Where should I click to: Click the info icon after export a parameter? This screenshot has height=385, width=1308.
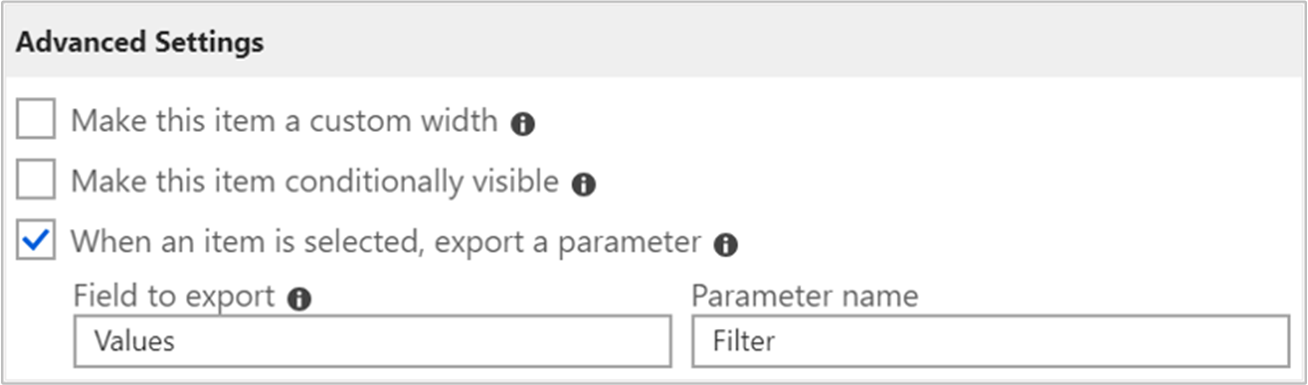tap(726, 245)
